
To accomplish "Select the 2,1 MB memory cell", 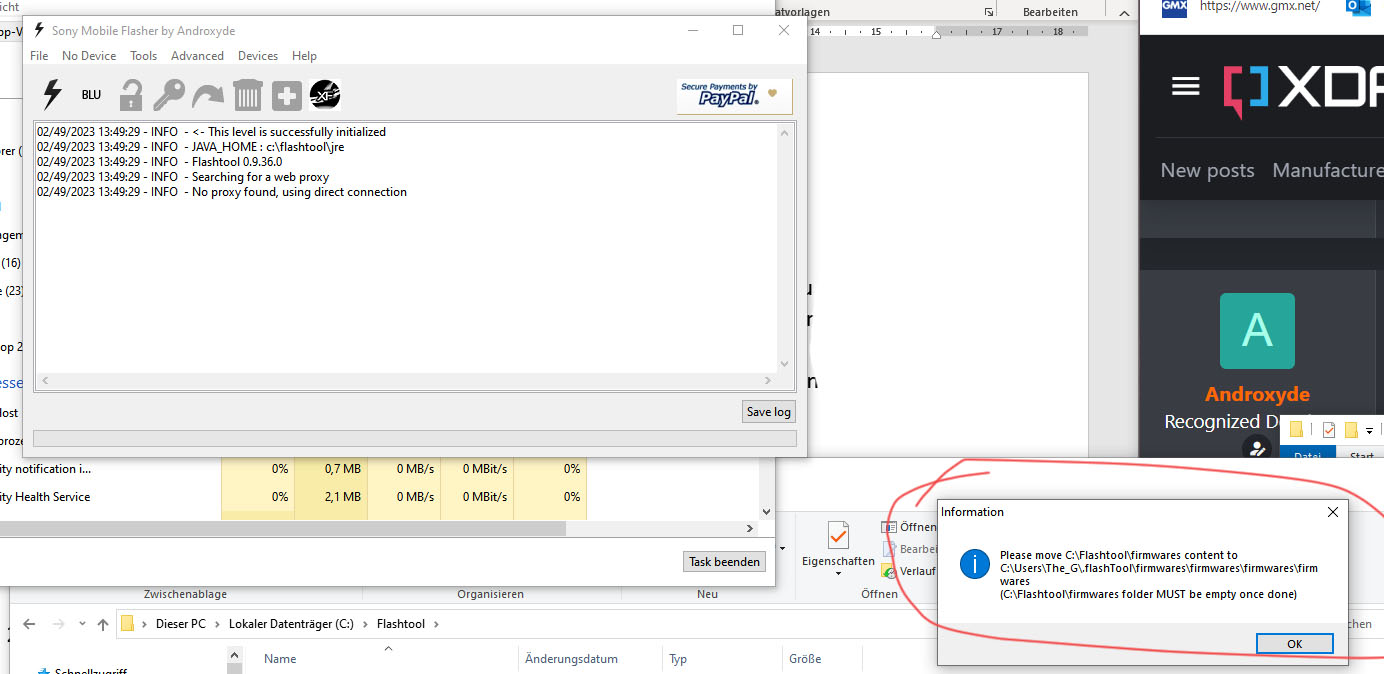I will pyautogui.click(x=331, y=497).
